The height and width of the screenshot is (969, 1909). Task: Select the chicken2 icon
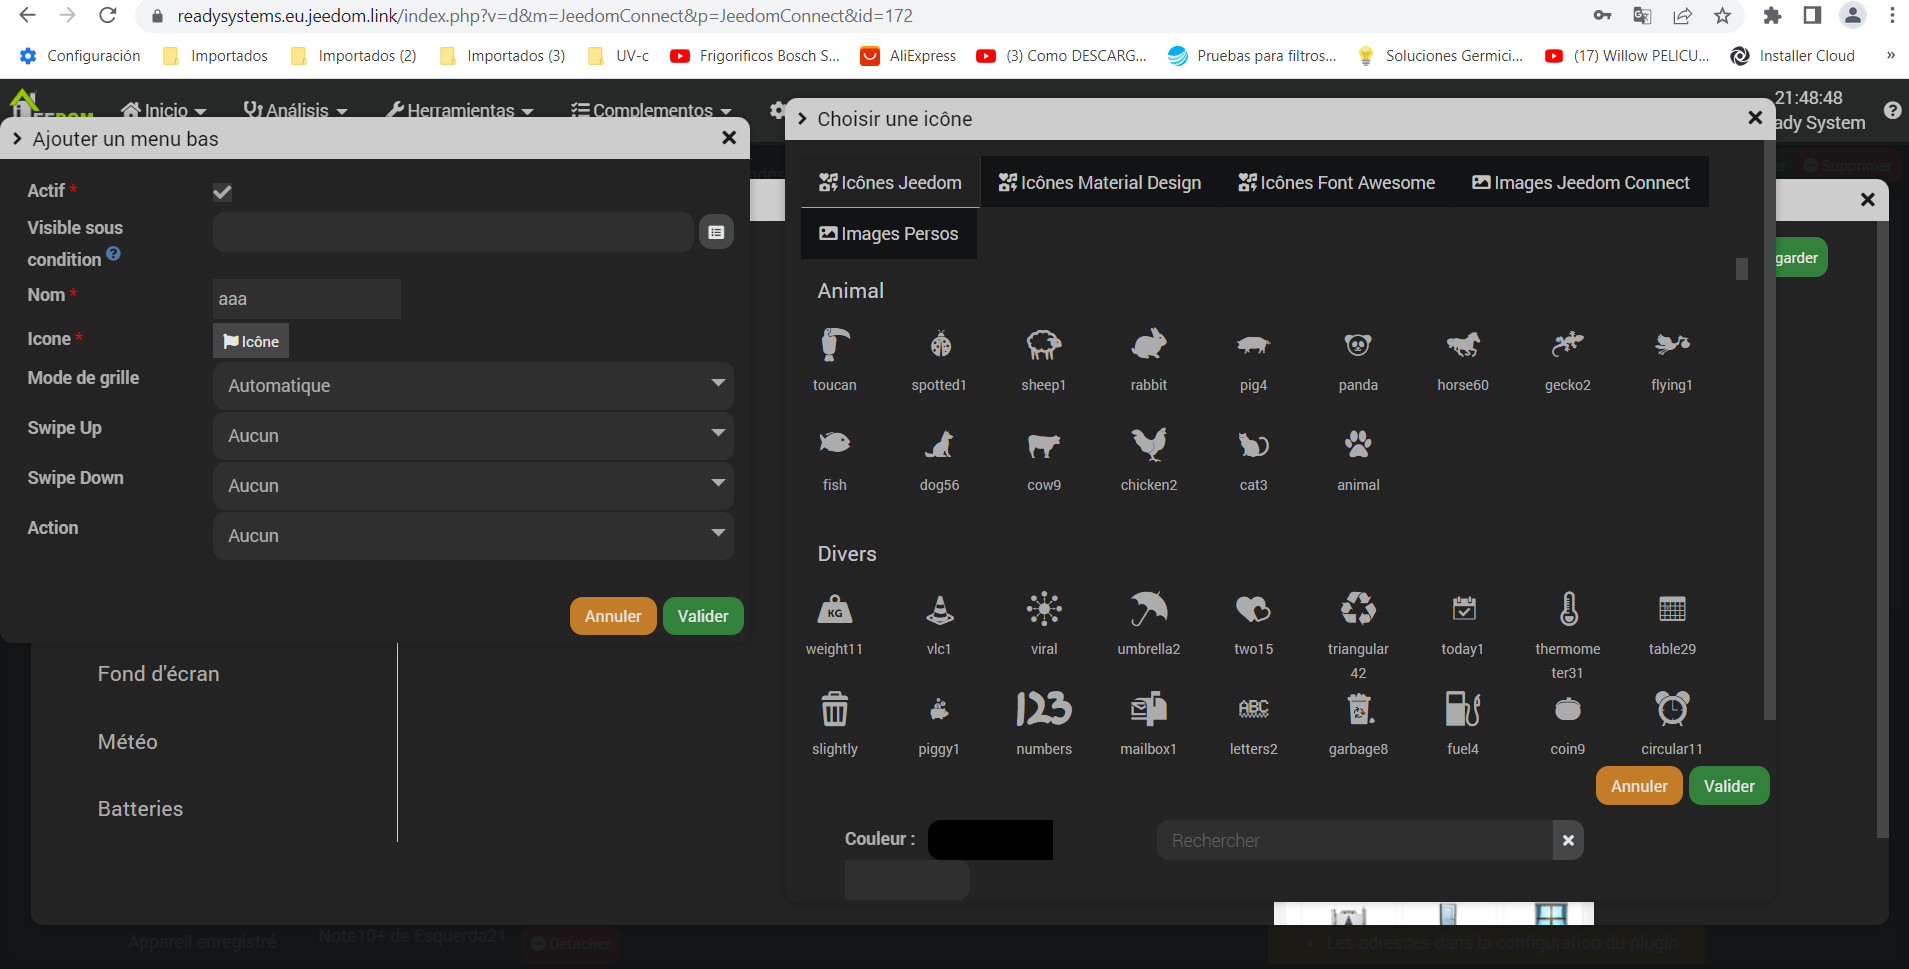coord(1149,444)
